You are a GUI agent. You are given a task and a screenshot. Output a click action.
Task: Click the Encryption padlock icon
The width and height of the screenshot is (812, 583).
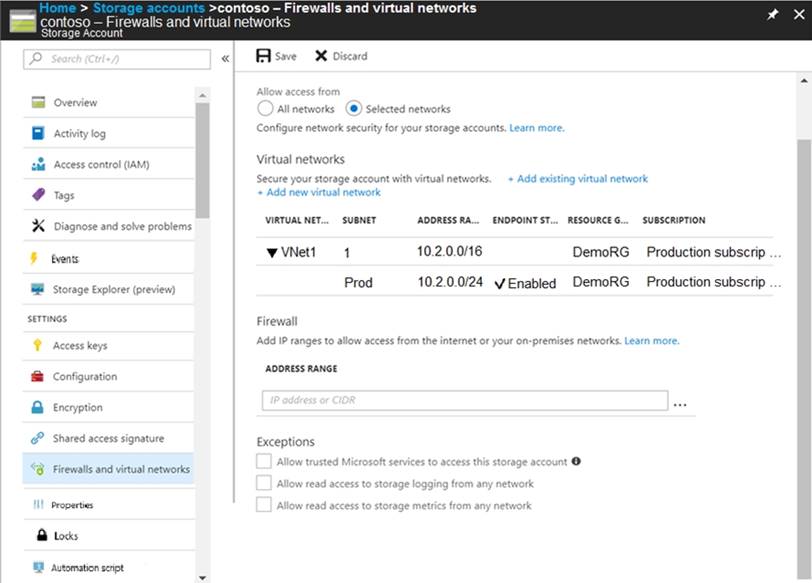coord(37,407)
